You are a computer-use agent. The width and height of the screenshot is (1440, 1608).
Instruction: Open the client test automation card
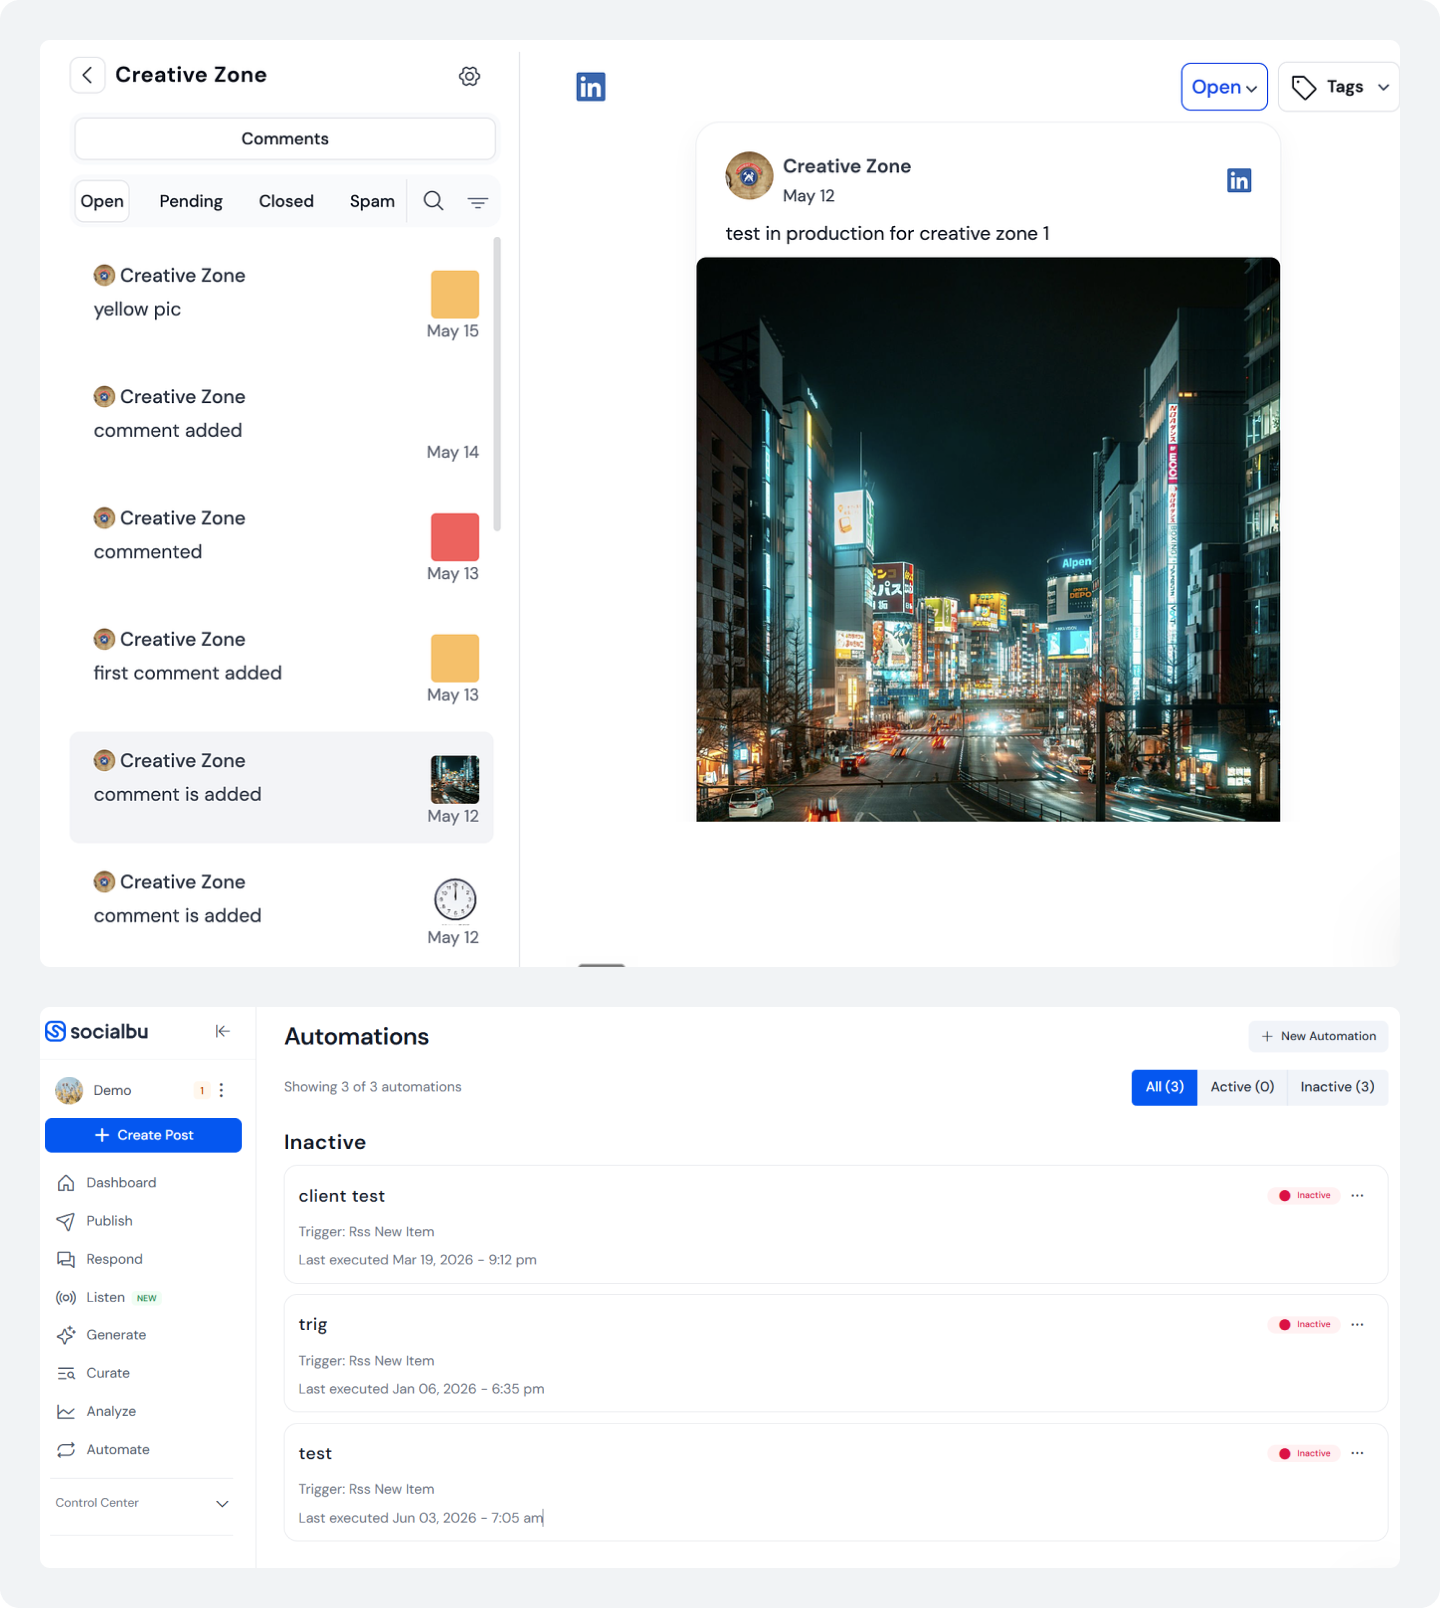[836, 1224]
